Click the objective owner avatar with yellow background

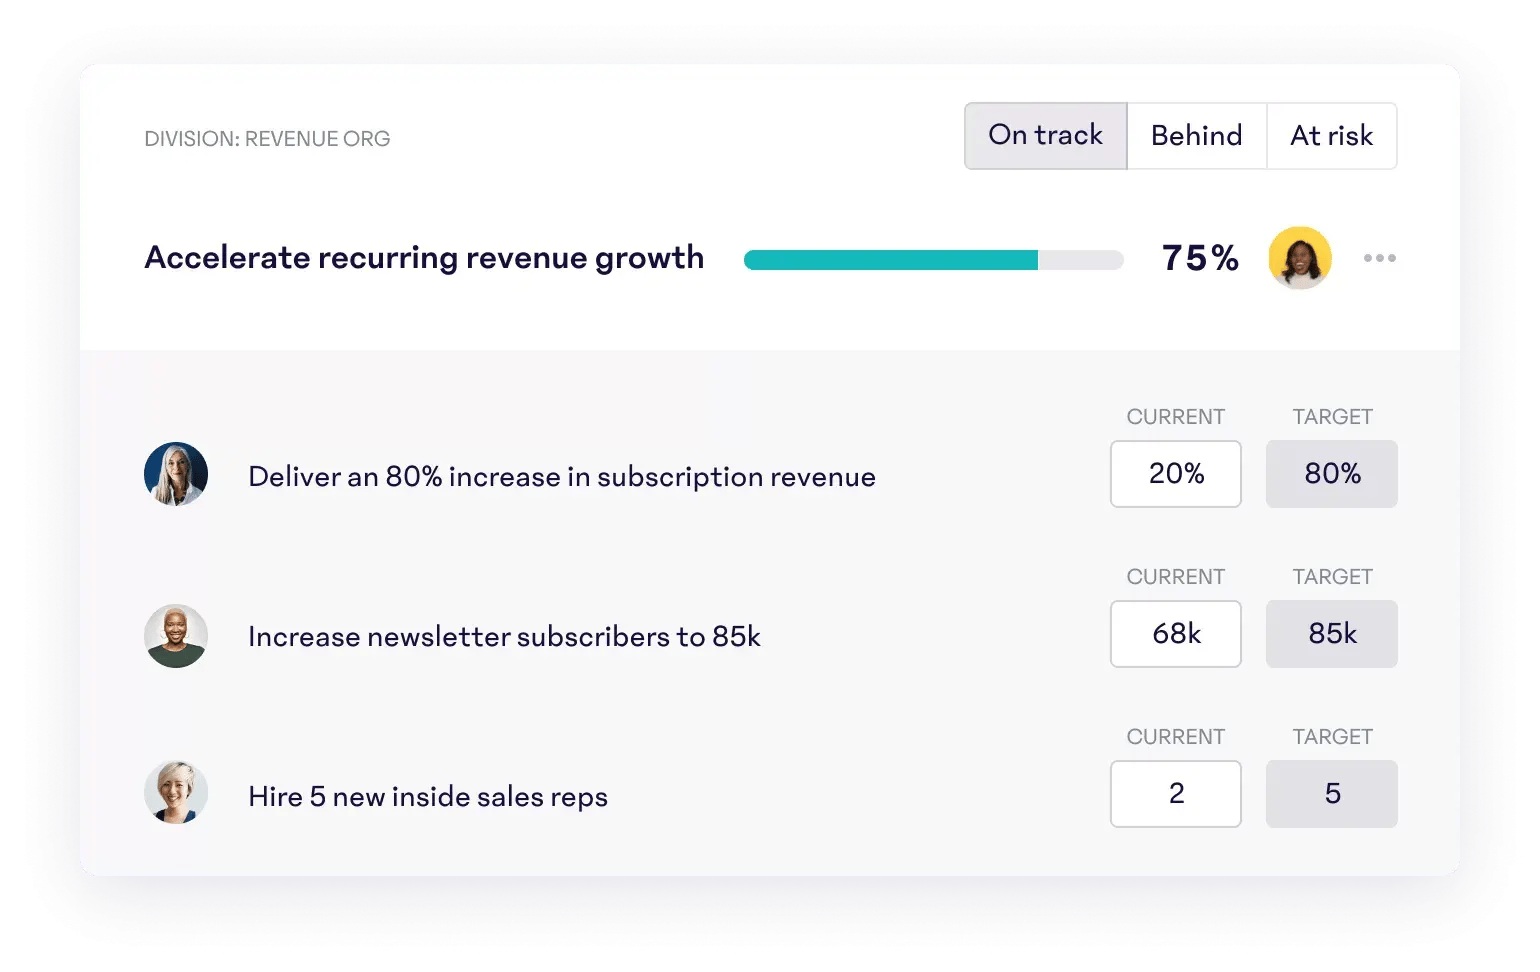pos(1299,258)
